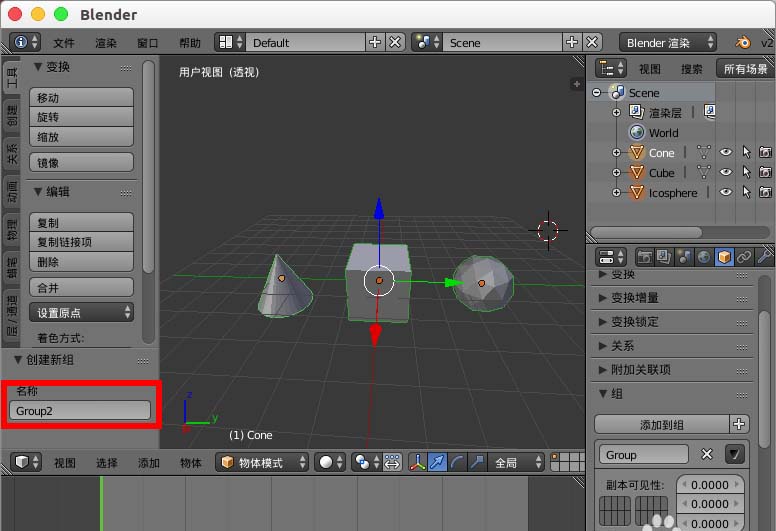Screen dimensions: 776x531
Task: Enable the scale manipulator icon
Action: [477, 462]
